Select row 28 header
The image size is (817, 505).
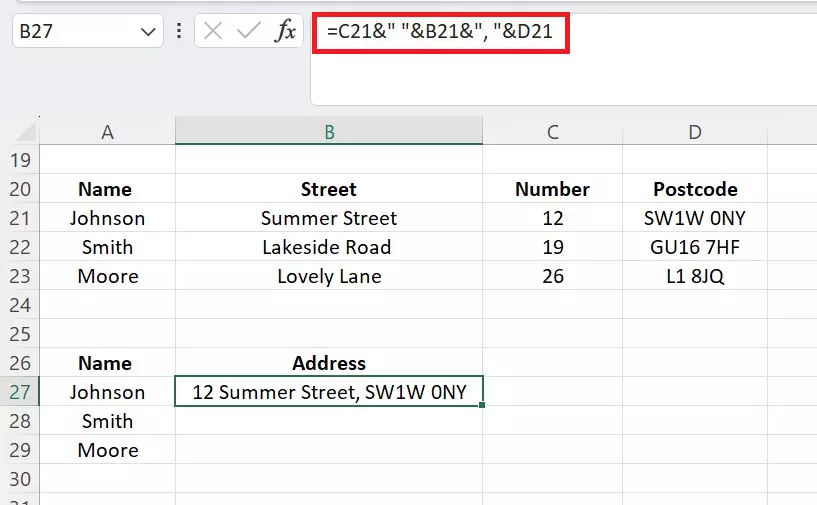click(20, 421)
